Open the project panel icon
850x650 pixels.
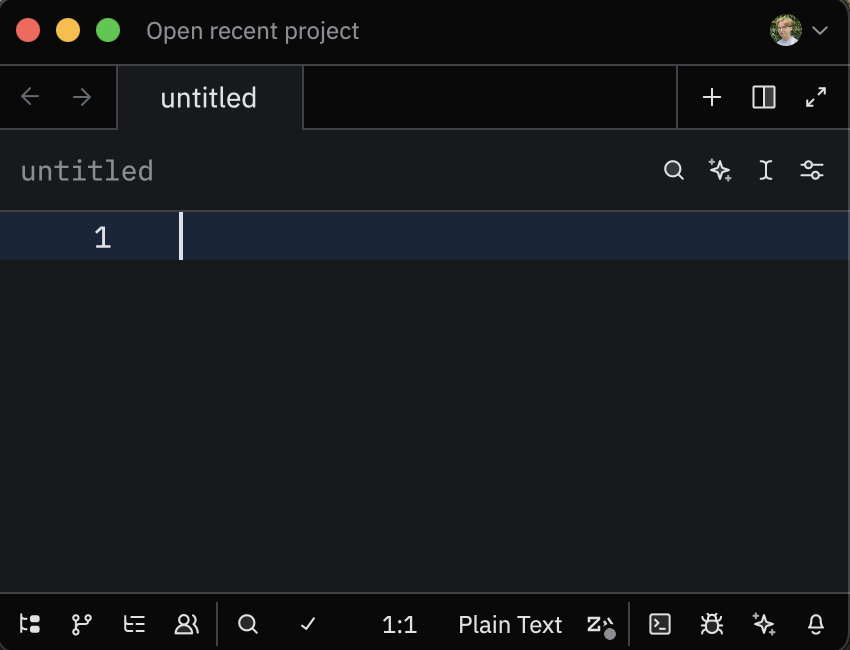pos(30,625)
